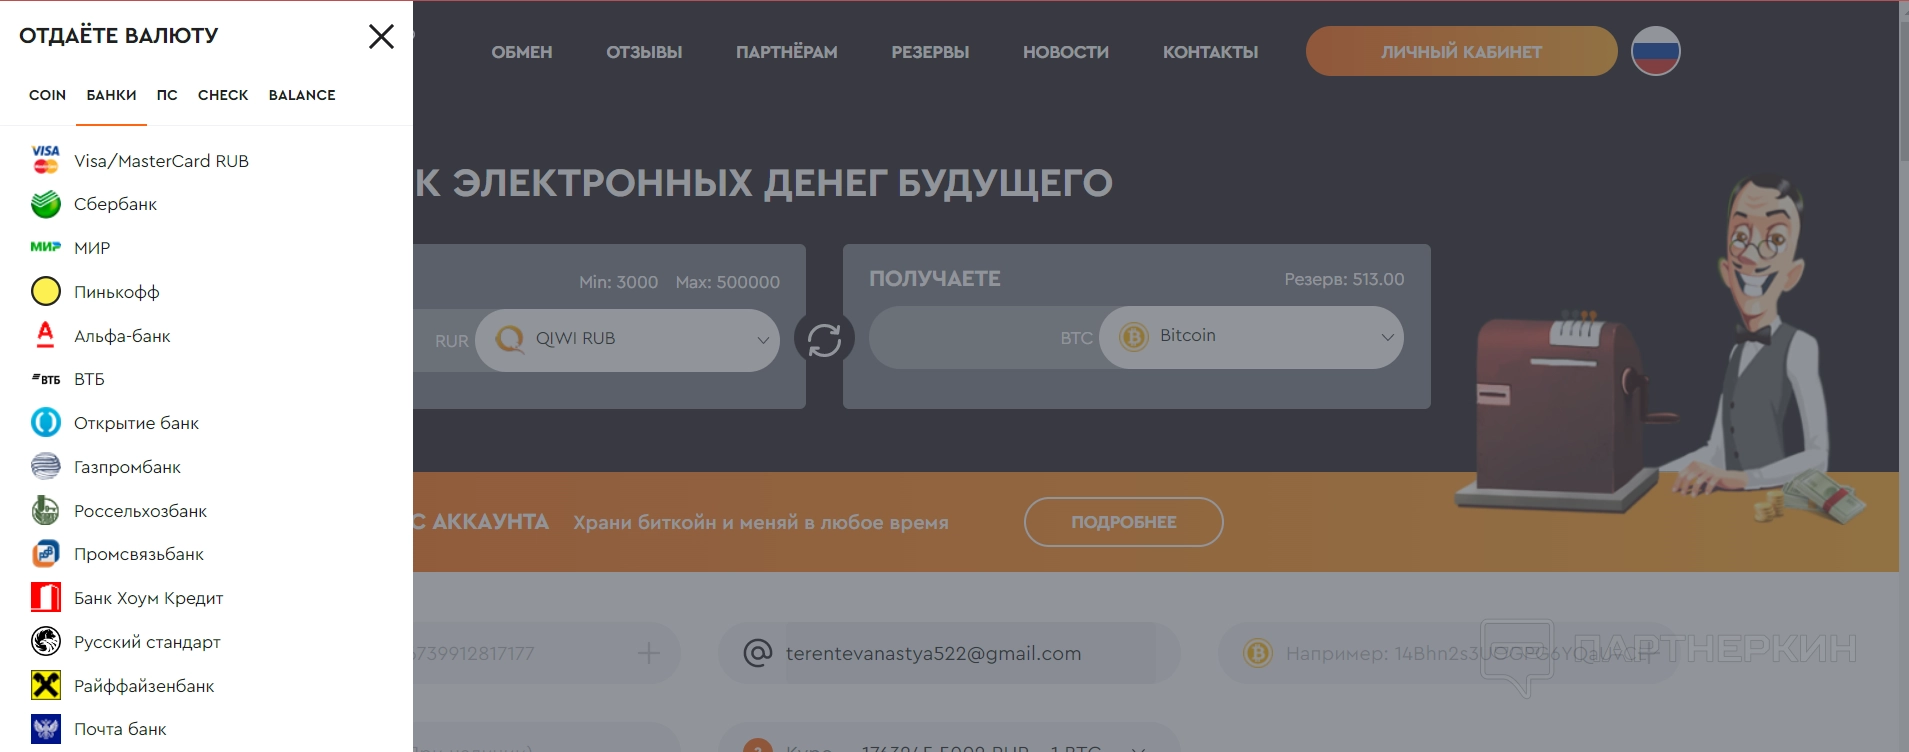Click the Russian Standard black icon
The image size is (1909, 752).
click(x=46, y=641)
